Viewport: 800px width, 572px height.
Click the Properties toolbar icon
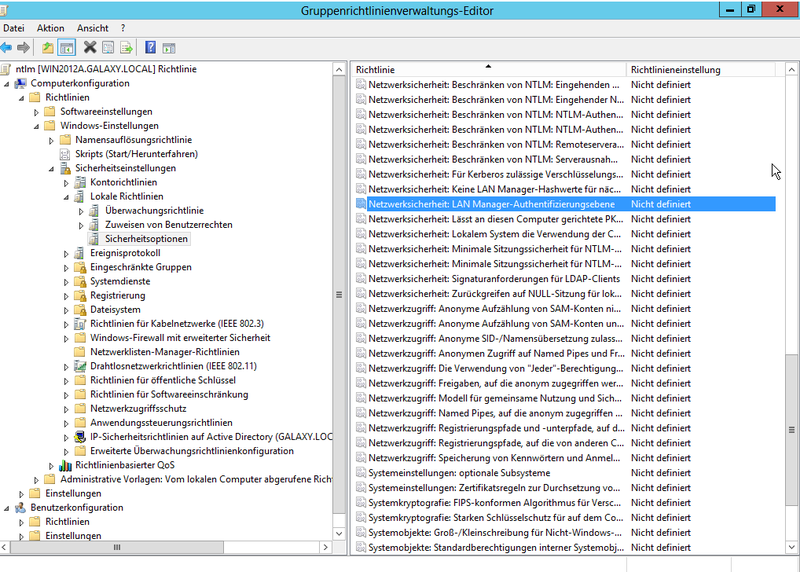(108, 47)
